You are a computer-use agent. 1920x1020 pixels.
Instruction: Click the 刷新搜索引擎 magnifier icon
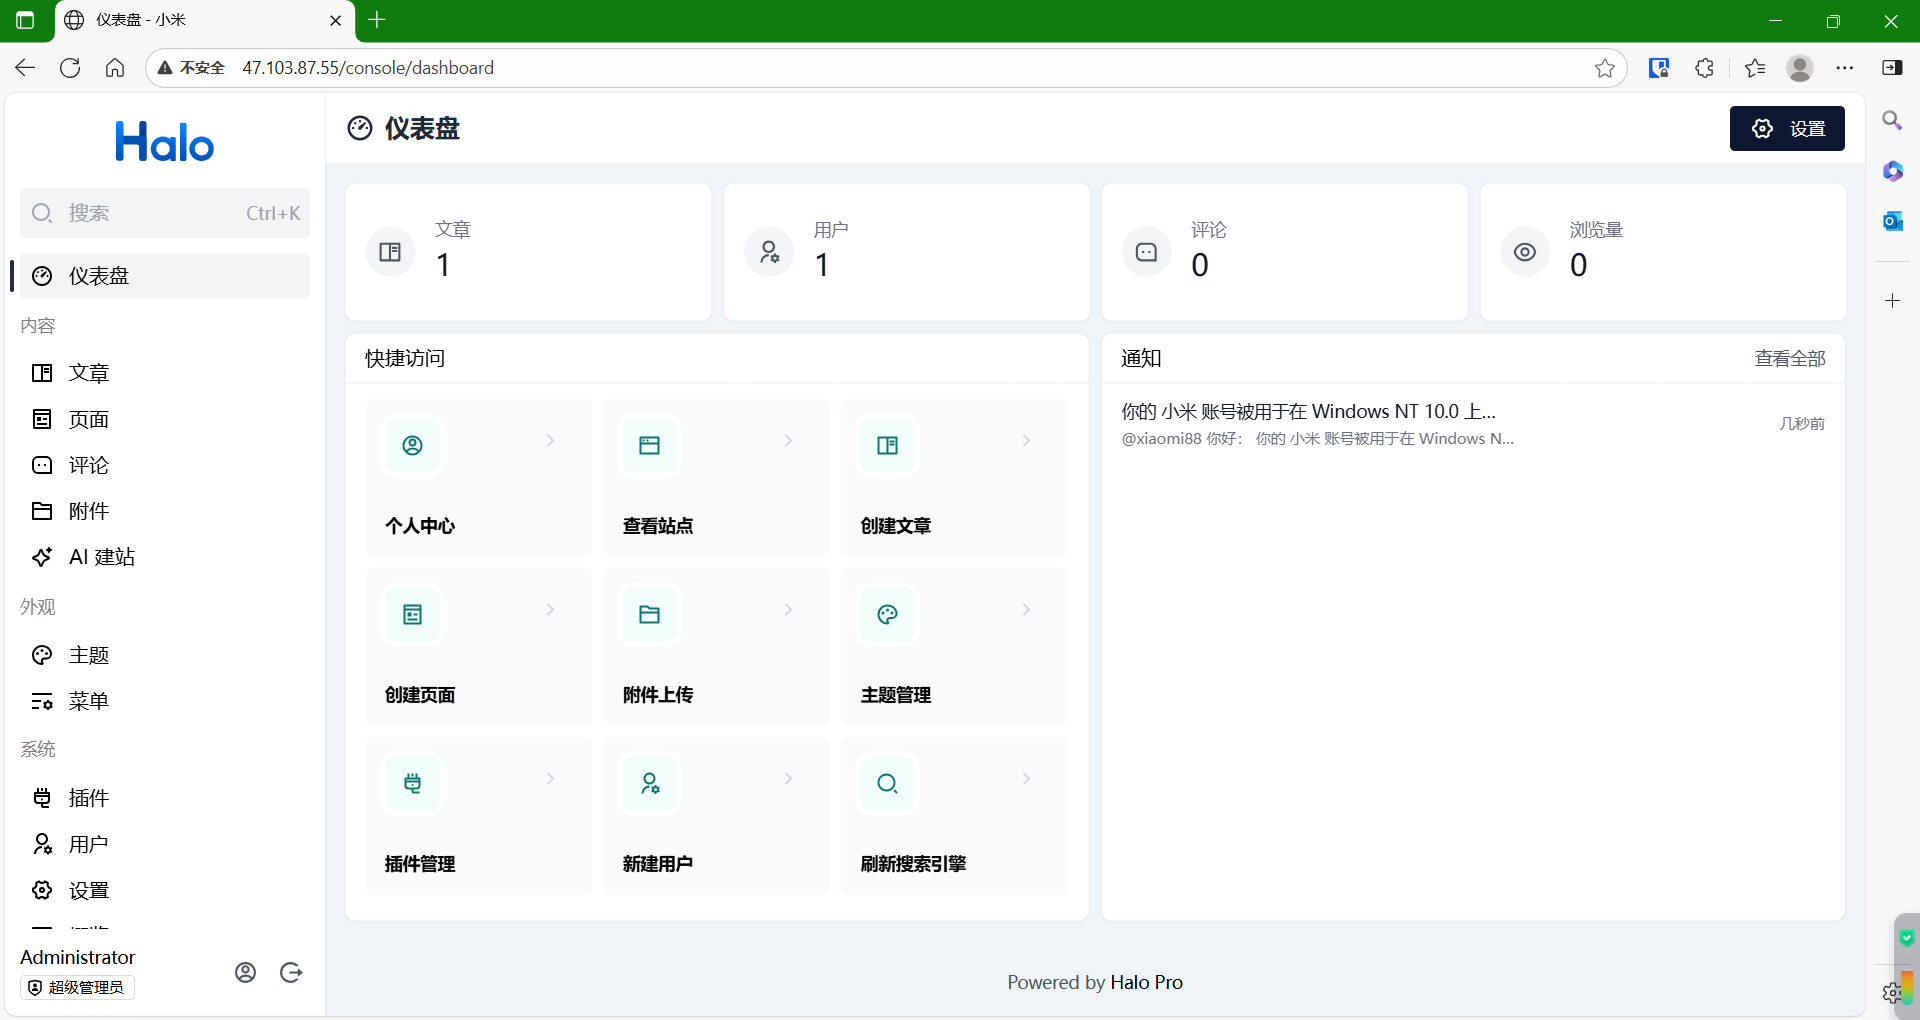888,783
